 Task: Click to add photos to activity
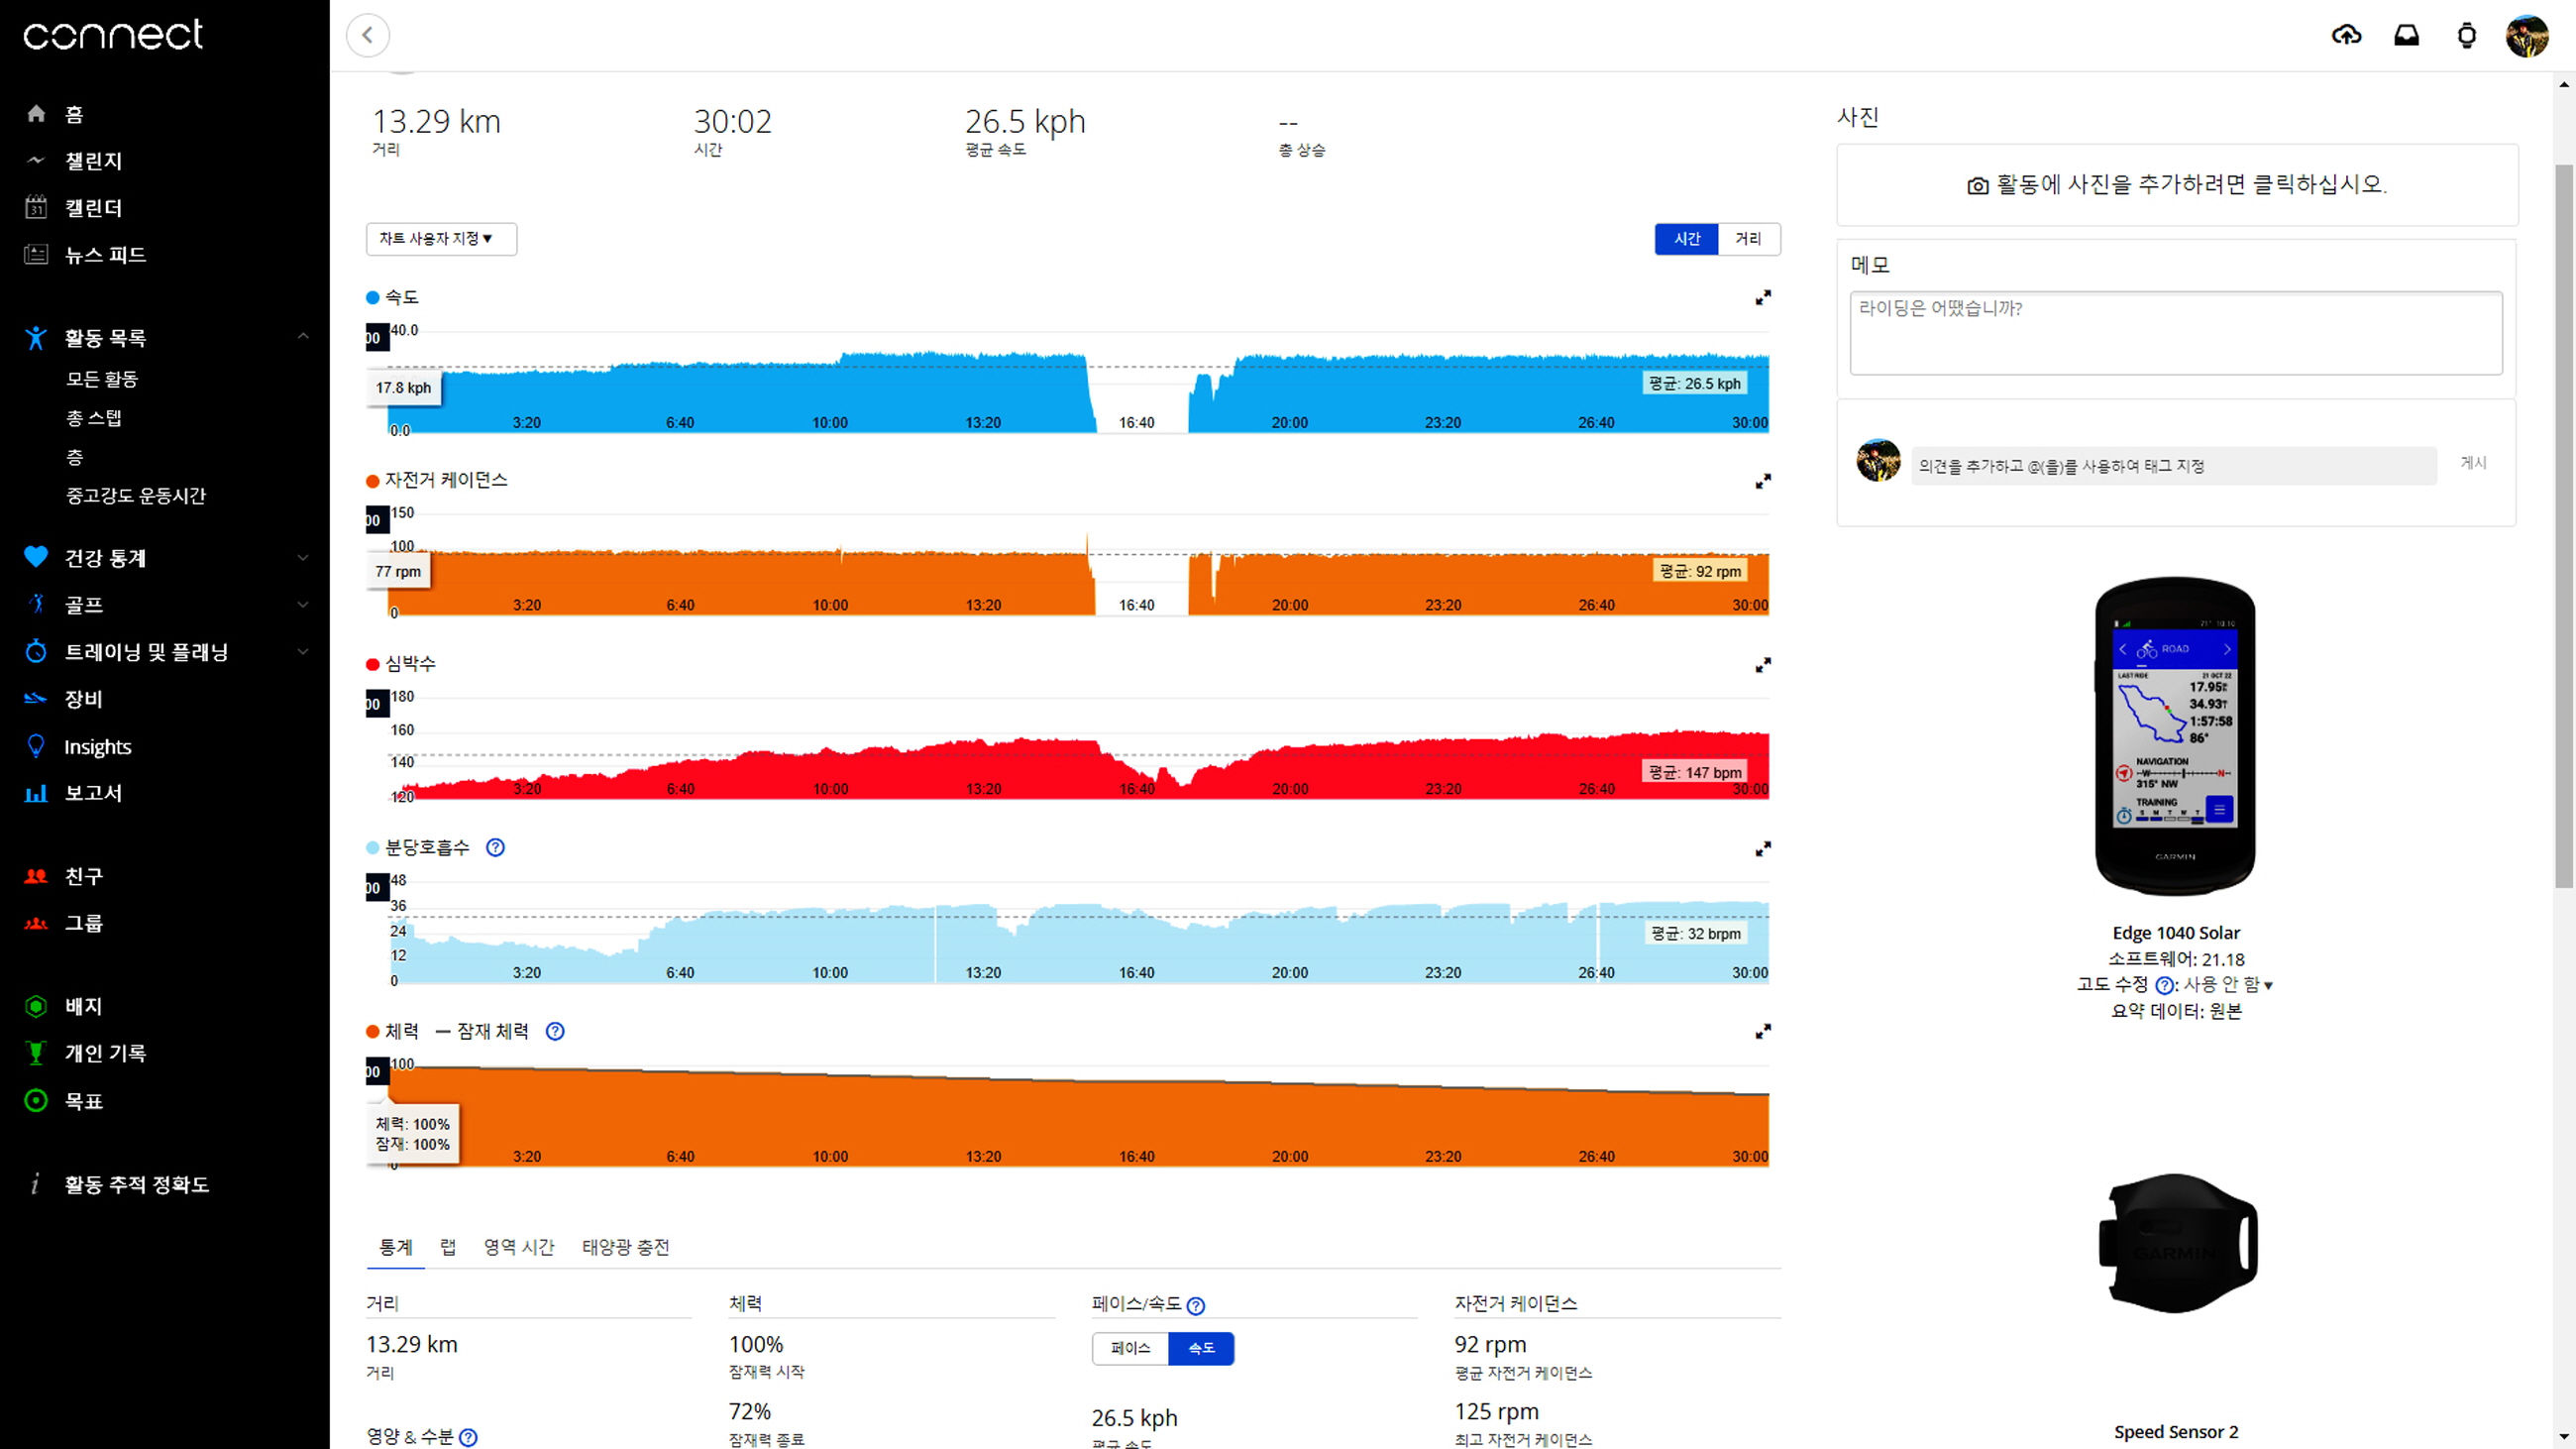coord(2177,185)
